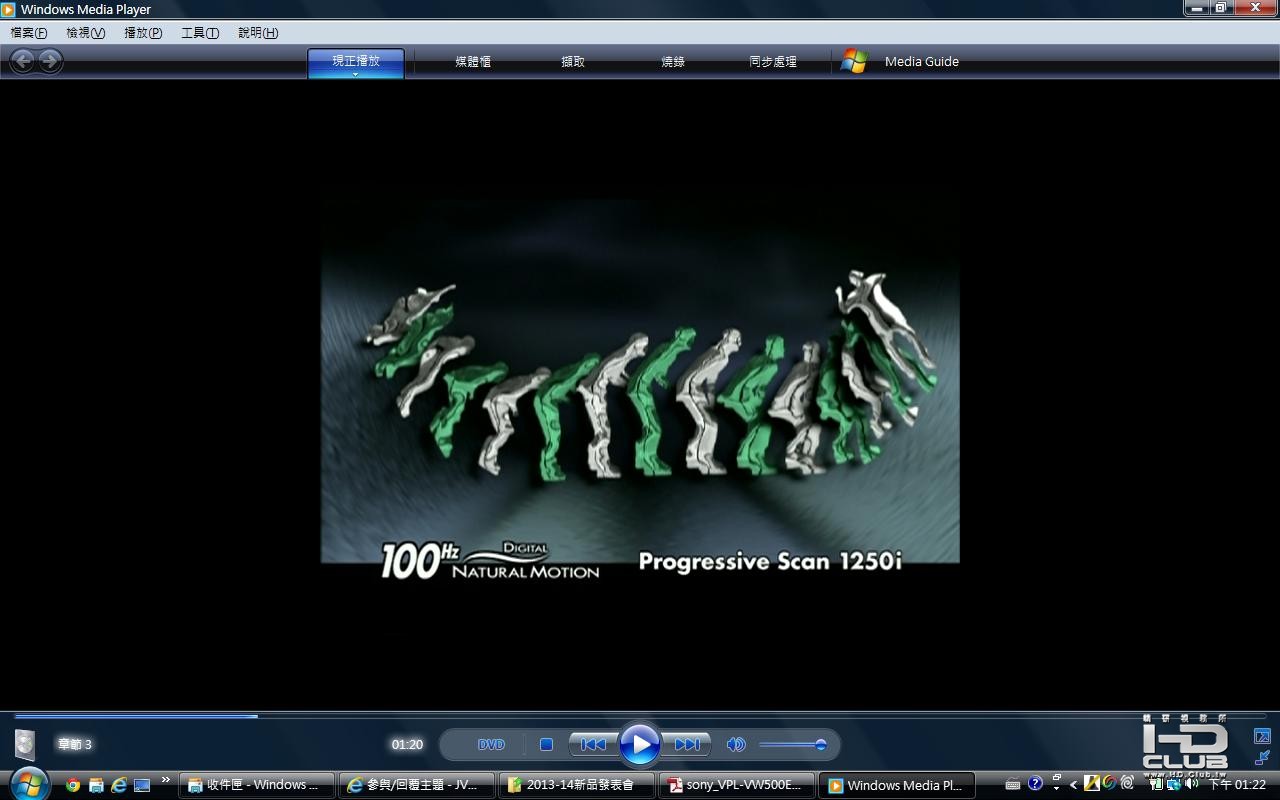Image resolution: width=1280 pixels, height=800 pixels.
Task: Launch the mail icon in quick launch
Action: click(x=96, y=785)
